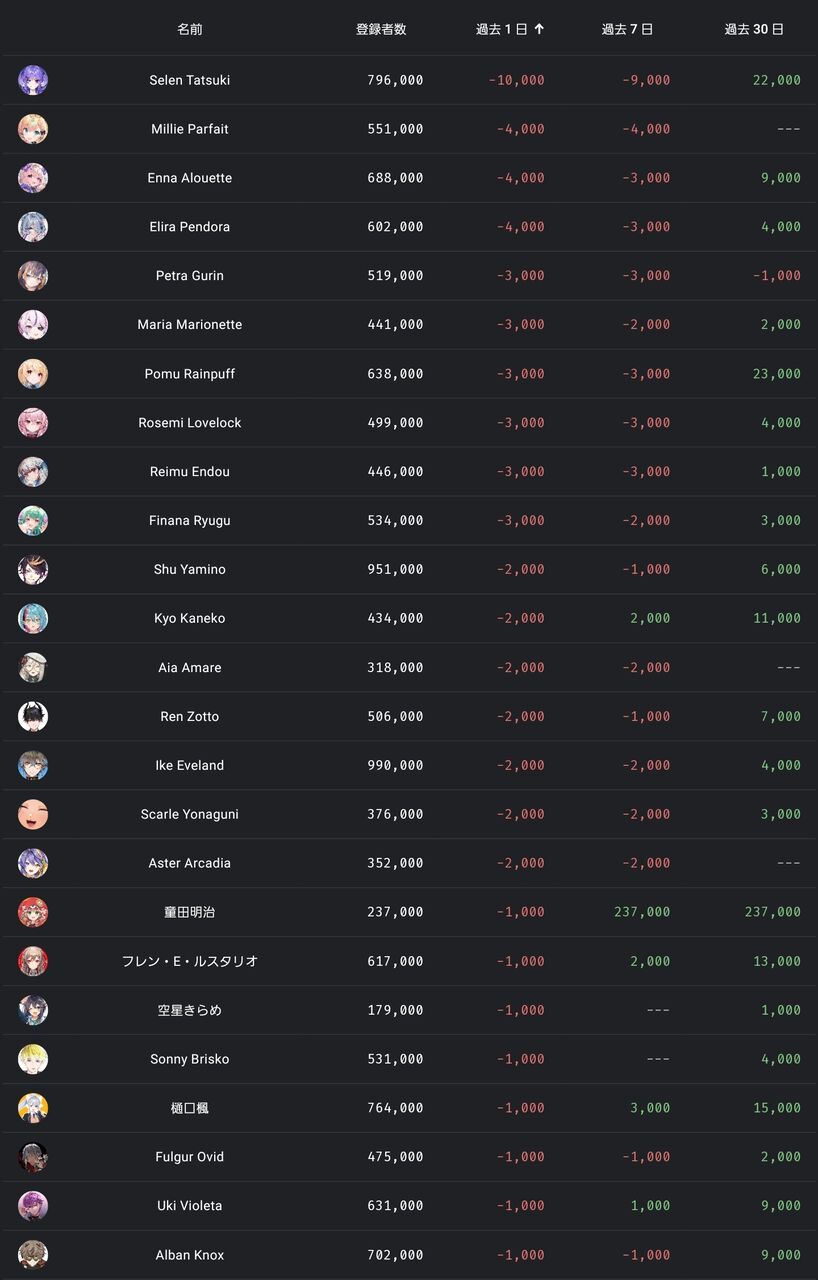Open フレン・E・ルスタリオ channel link

190,962
